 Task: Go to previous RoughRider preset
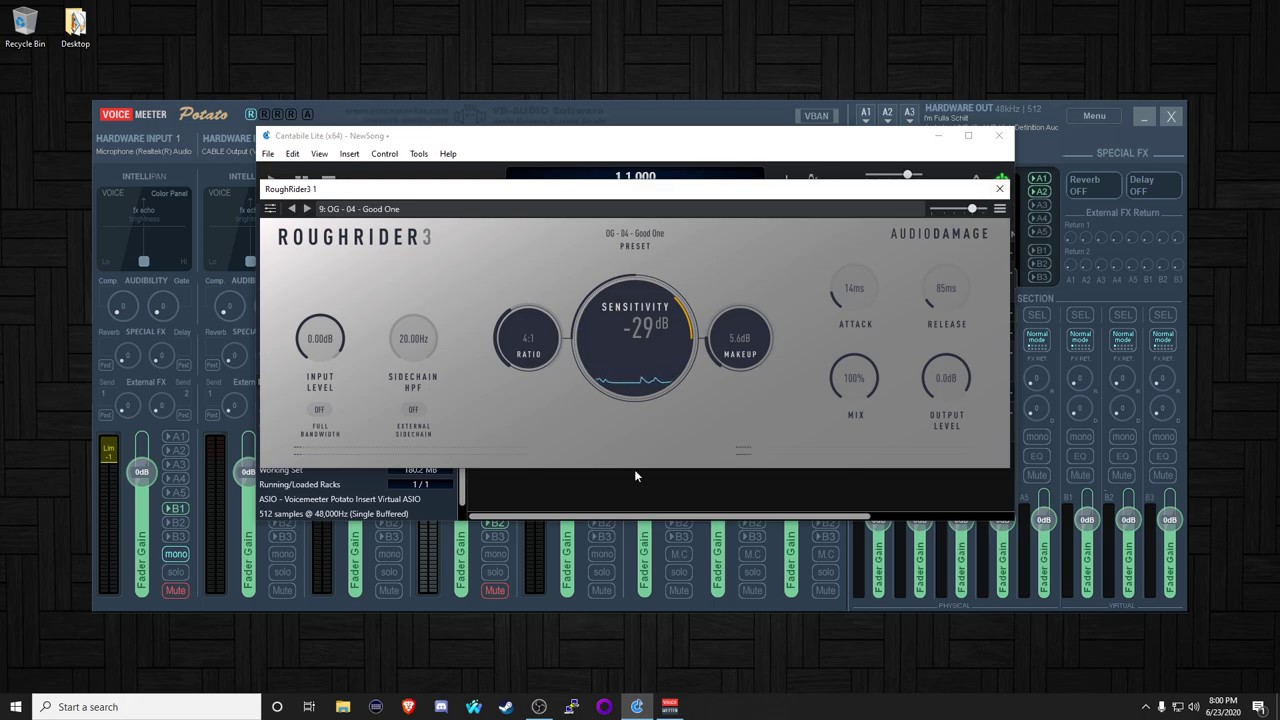291,209
